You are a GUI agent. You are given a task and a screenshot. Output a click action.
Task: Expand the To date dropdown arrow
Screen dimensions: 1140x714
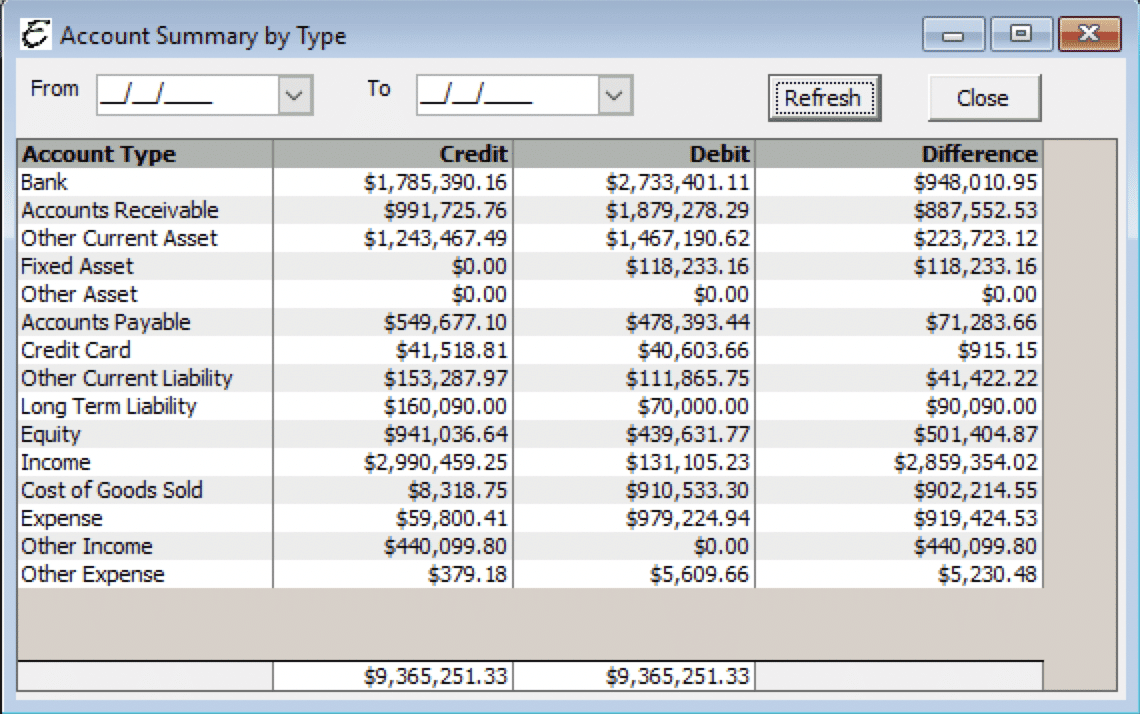[615, 96]
